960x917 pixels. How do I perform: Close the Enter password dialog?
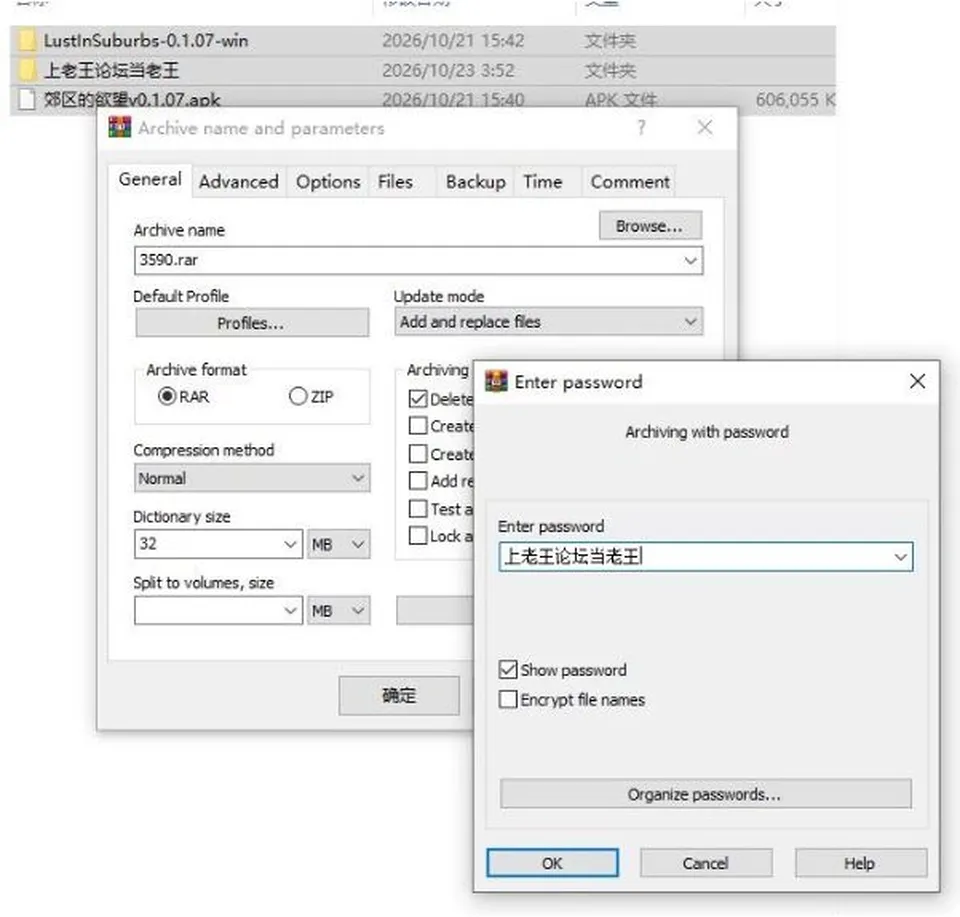917,381
